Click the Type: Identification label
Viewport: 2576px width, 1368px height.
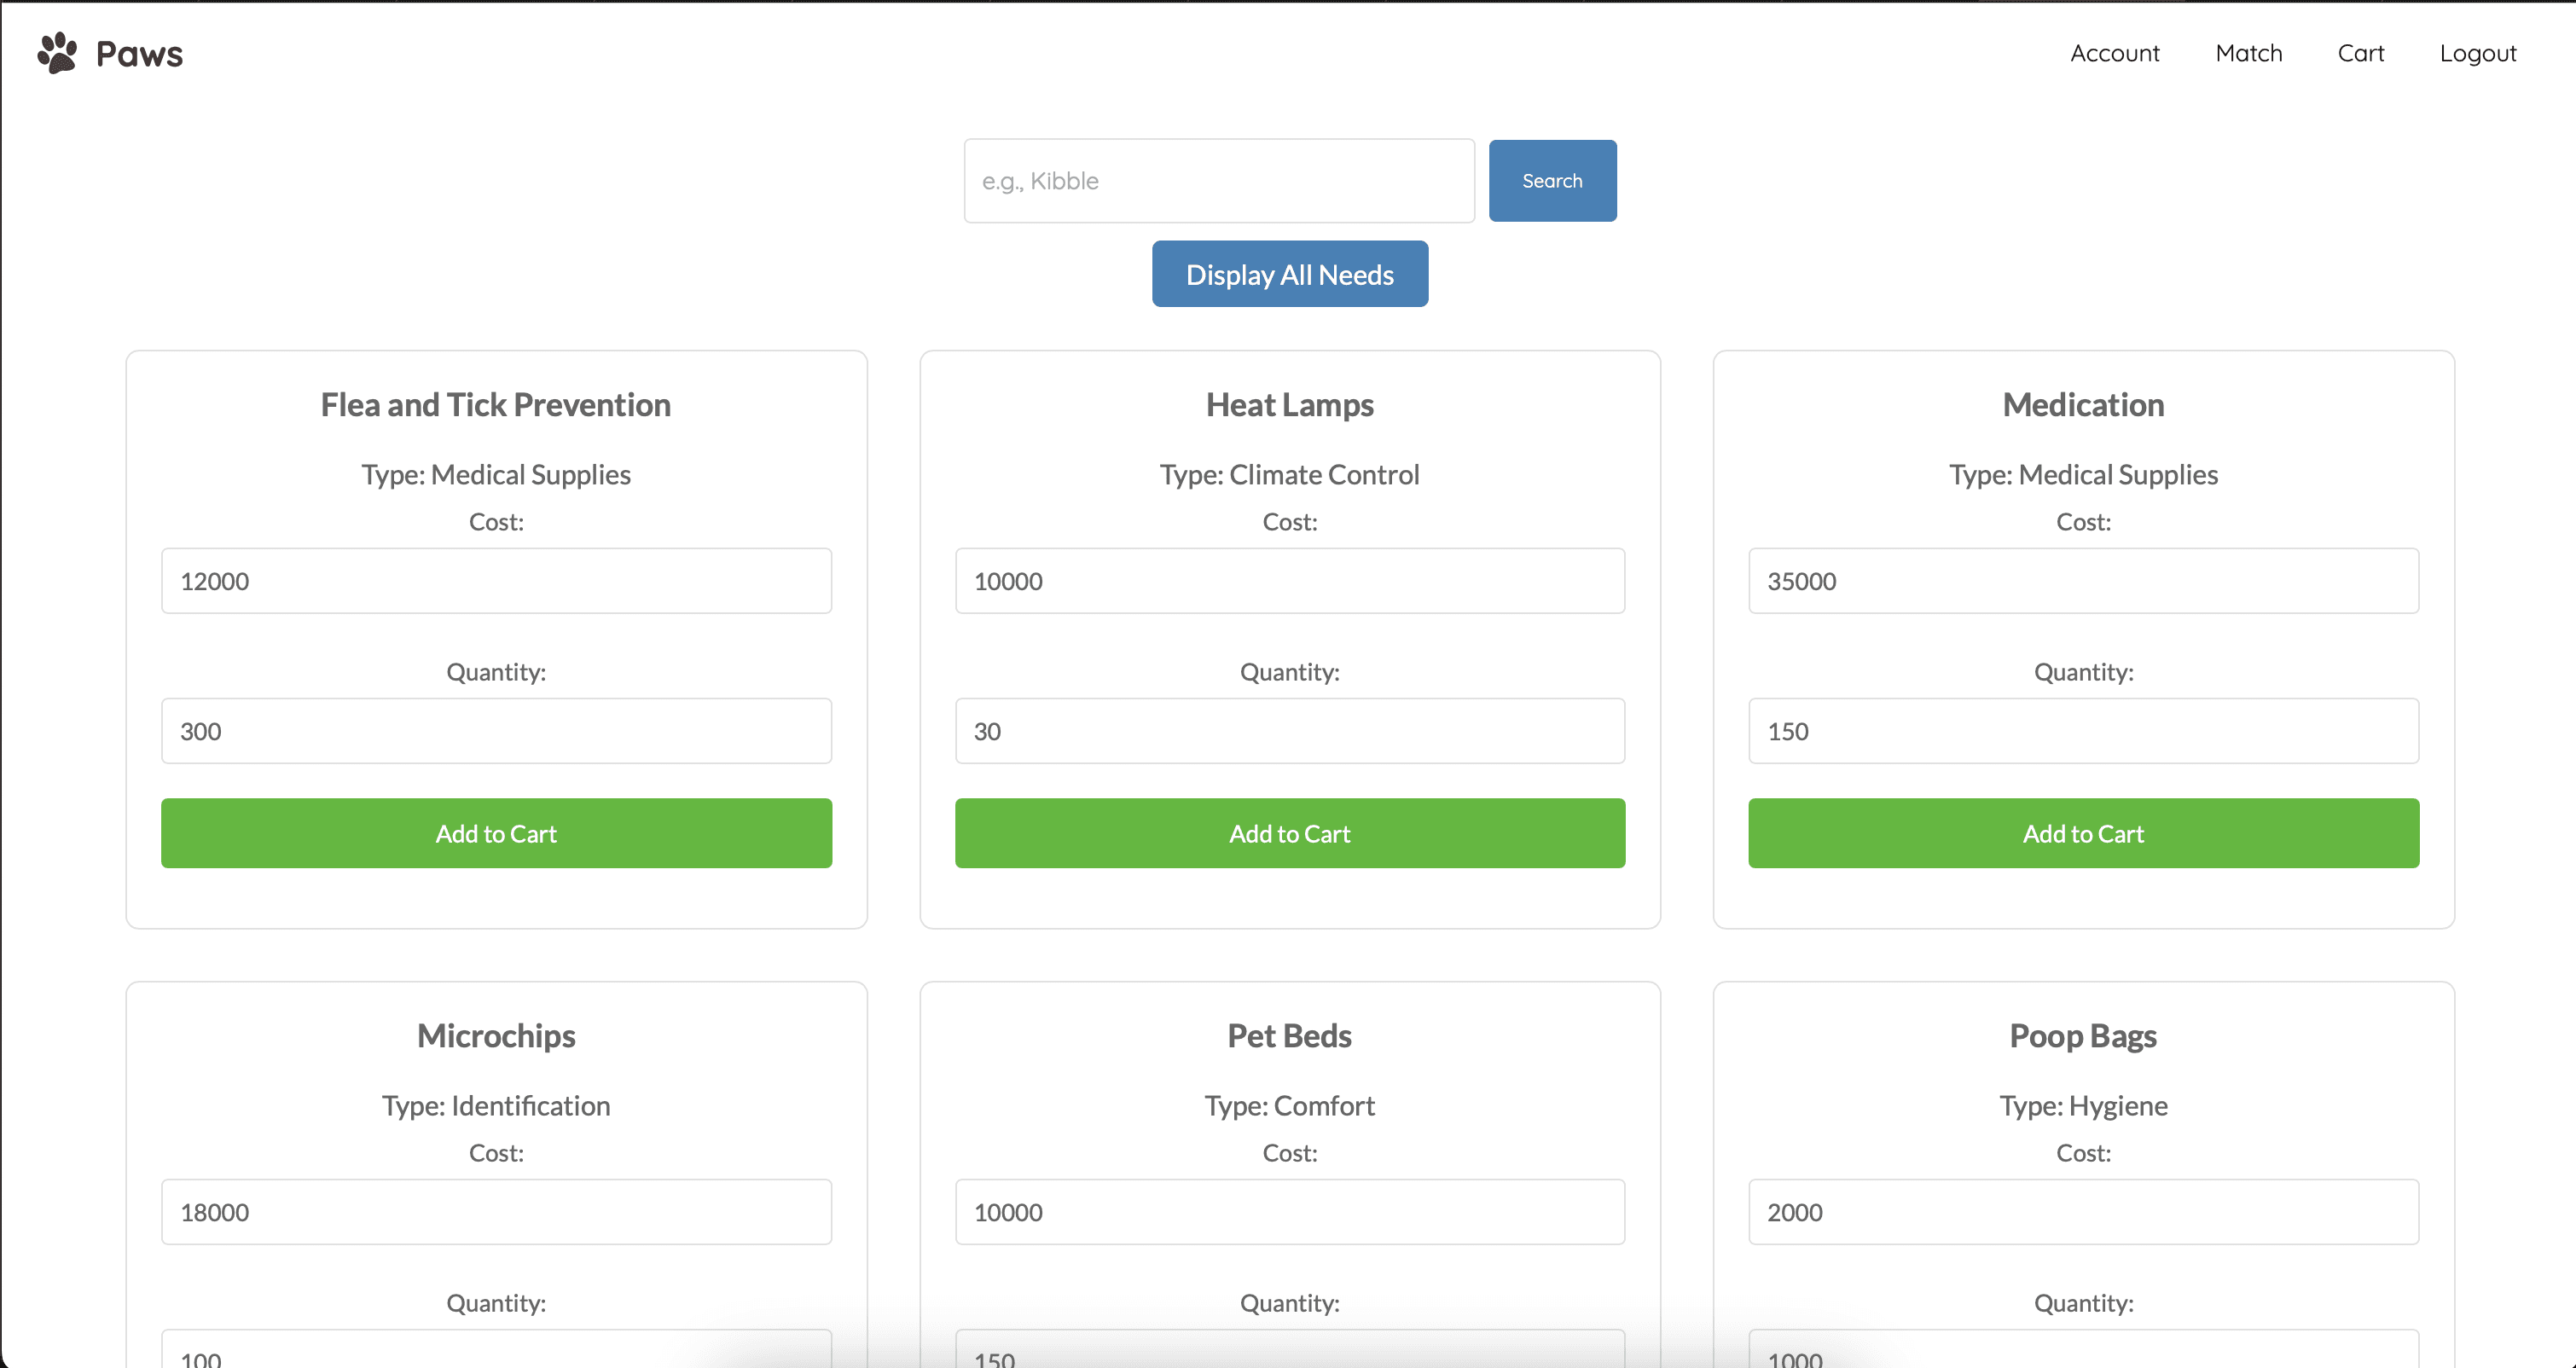(x=496, y=1105)
